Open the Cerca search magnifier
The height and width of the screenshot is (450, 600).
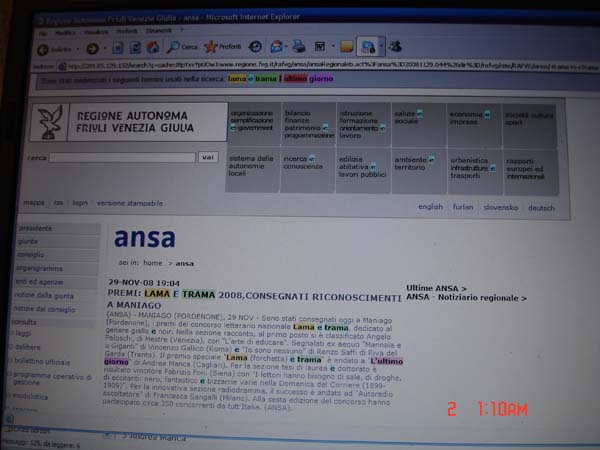[x=182, y=47]
